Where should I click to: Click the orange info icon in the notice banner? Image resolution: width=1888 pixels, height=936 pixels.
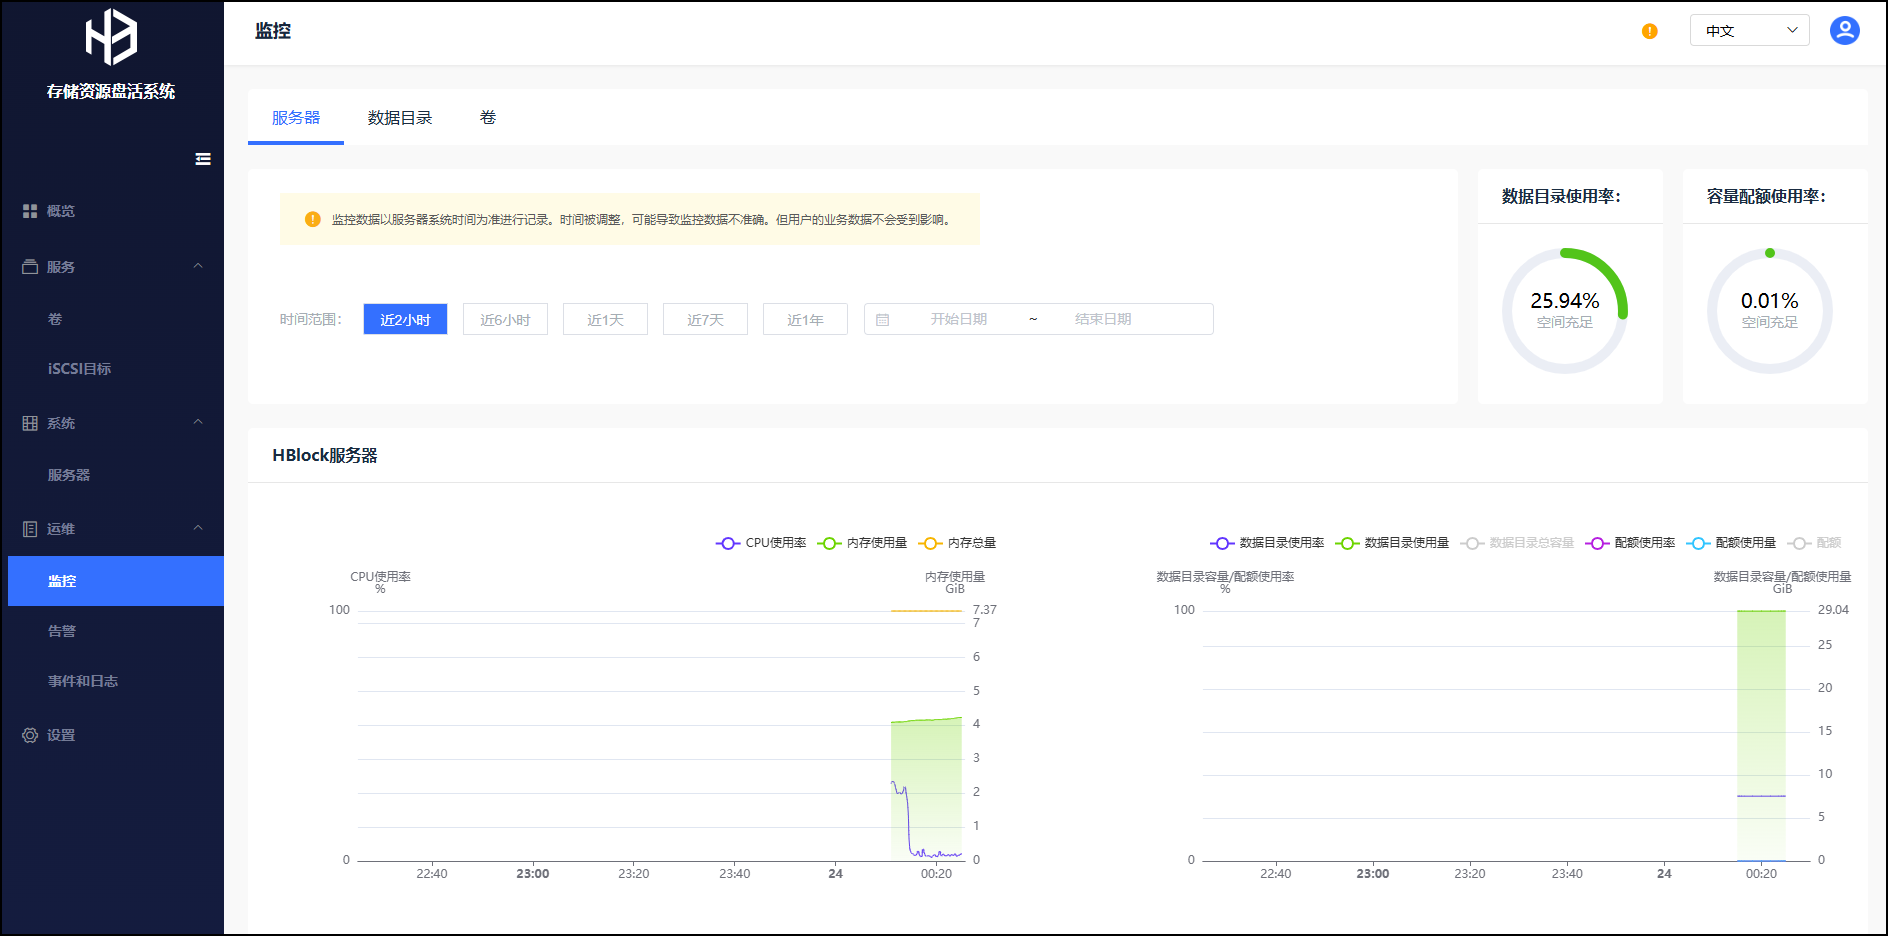(313, 219)
